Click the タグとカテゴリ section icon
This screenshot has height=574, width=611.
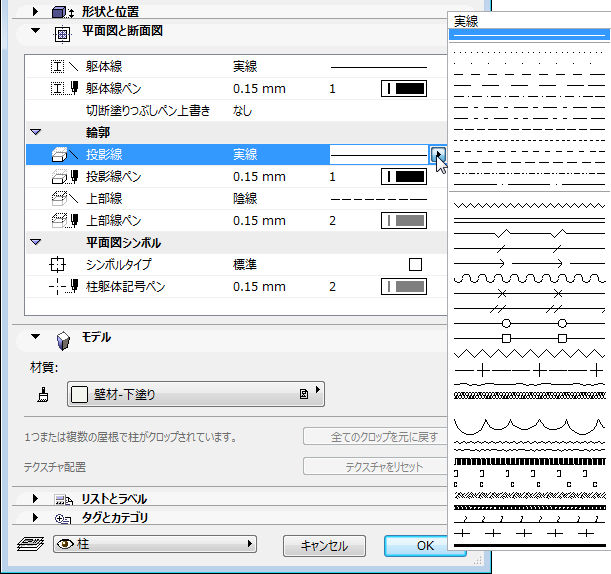click(63, 519)
